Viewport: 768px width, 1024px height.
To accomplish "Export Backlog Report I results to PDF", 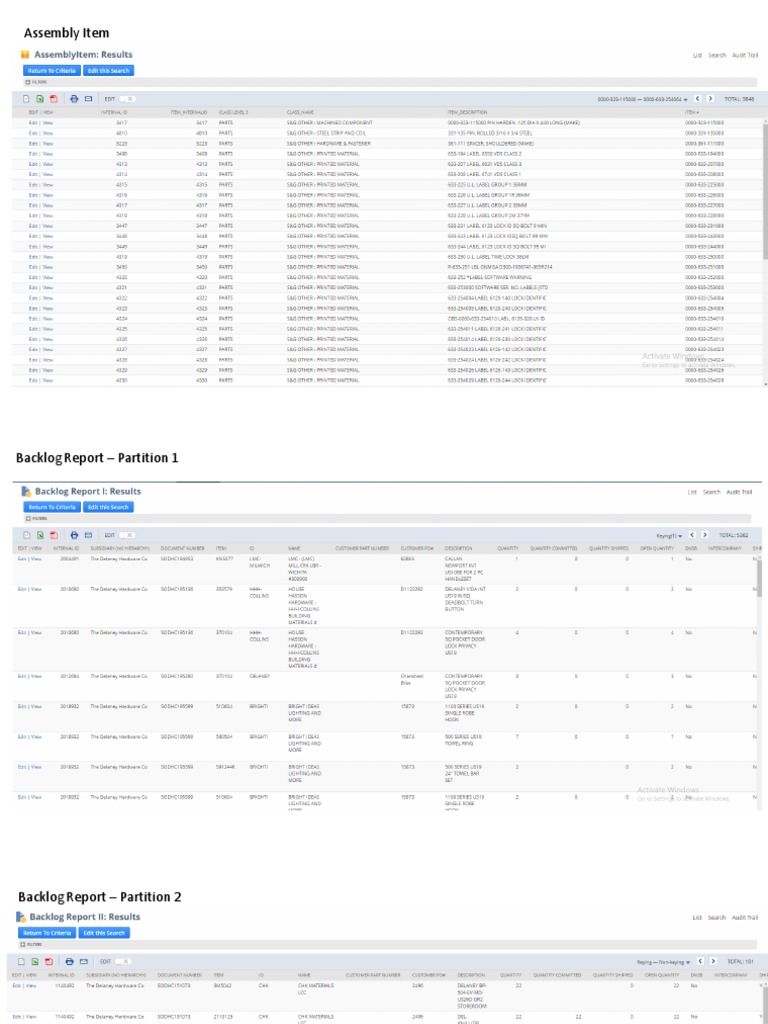I will [x=54, y=535].
